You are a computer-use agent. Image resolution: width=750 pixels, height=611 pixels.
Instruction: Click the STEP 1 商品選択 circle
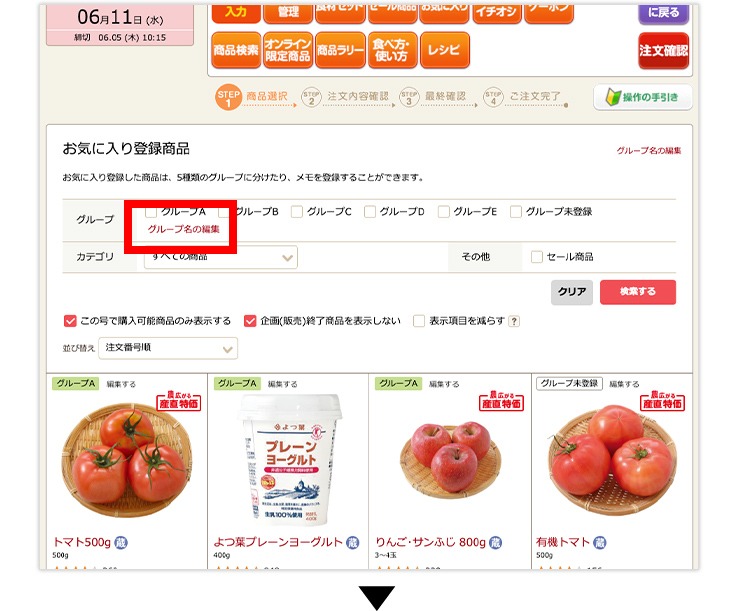click(x=228, y=97)
